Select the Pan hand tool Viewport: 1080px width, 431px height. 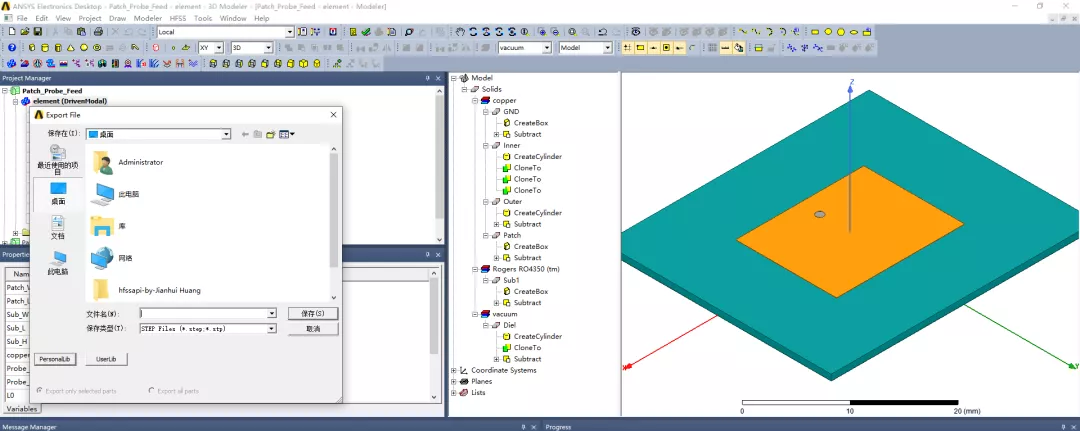click(x=461, y=32)
